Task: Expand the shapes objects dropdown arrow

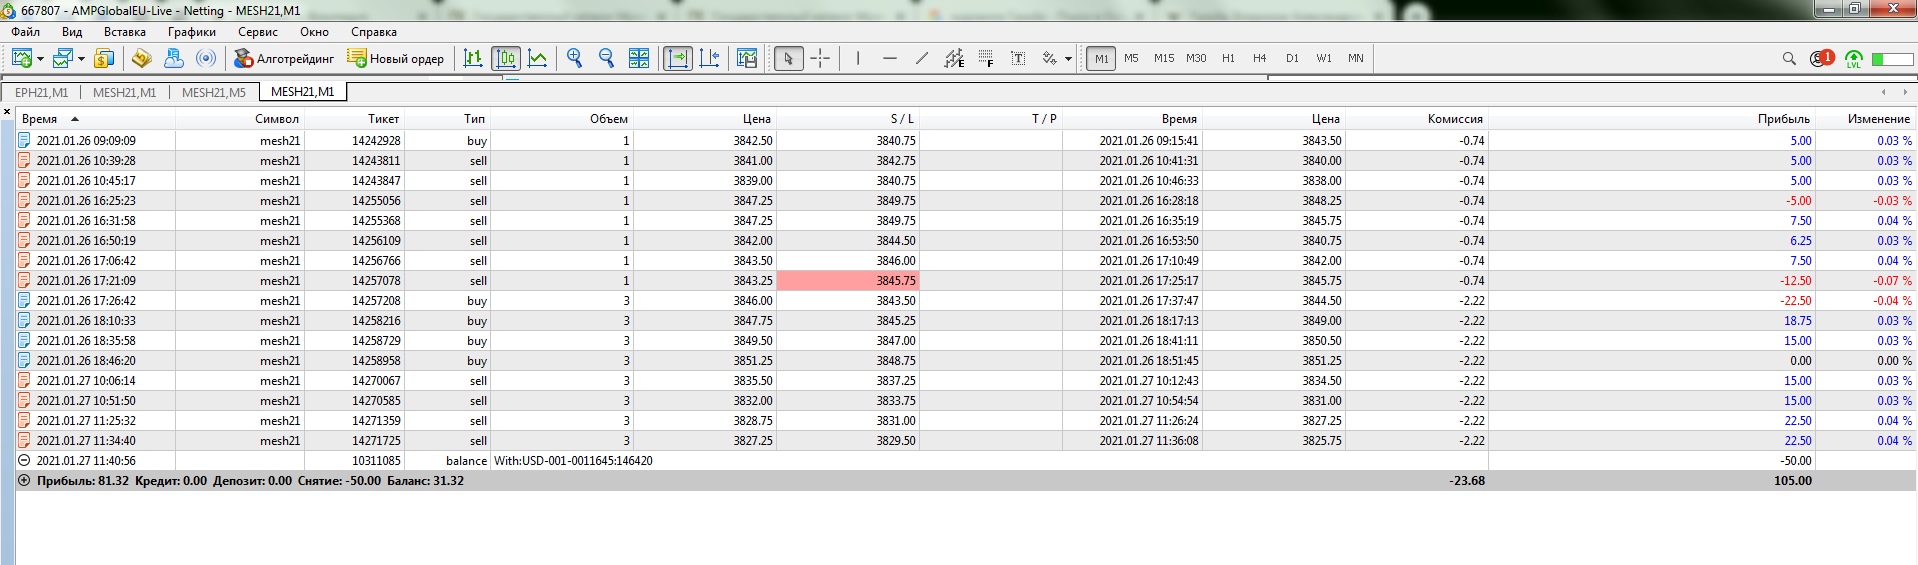Action: click(x=1068, y=59)
